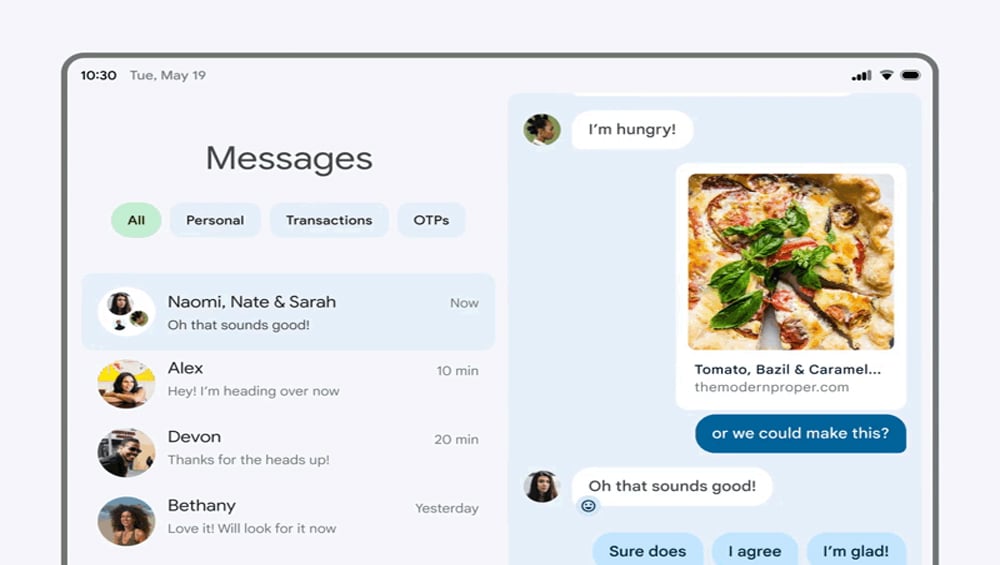1000x565 pixels.
Task: Open the tomato tart photo preview
Action: tap(791, 261)
